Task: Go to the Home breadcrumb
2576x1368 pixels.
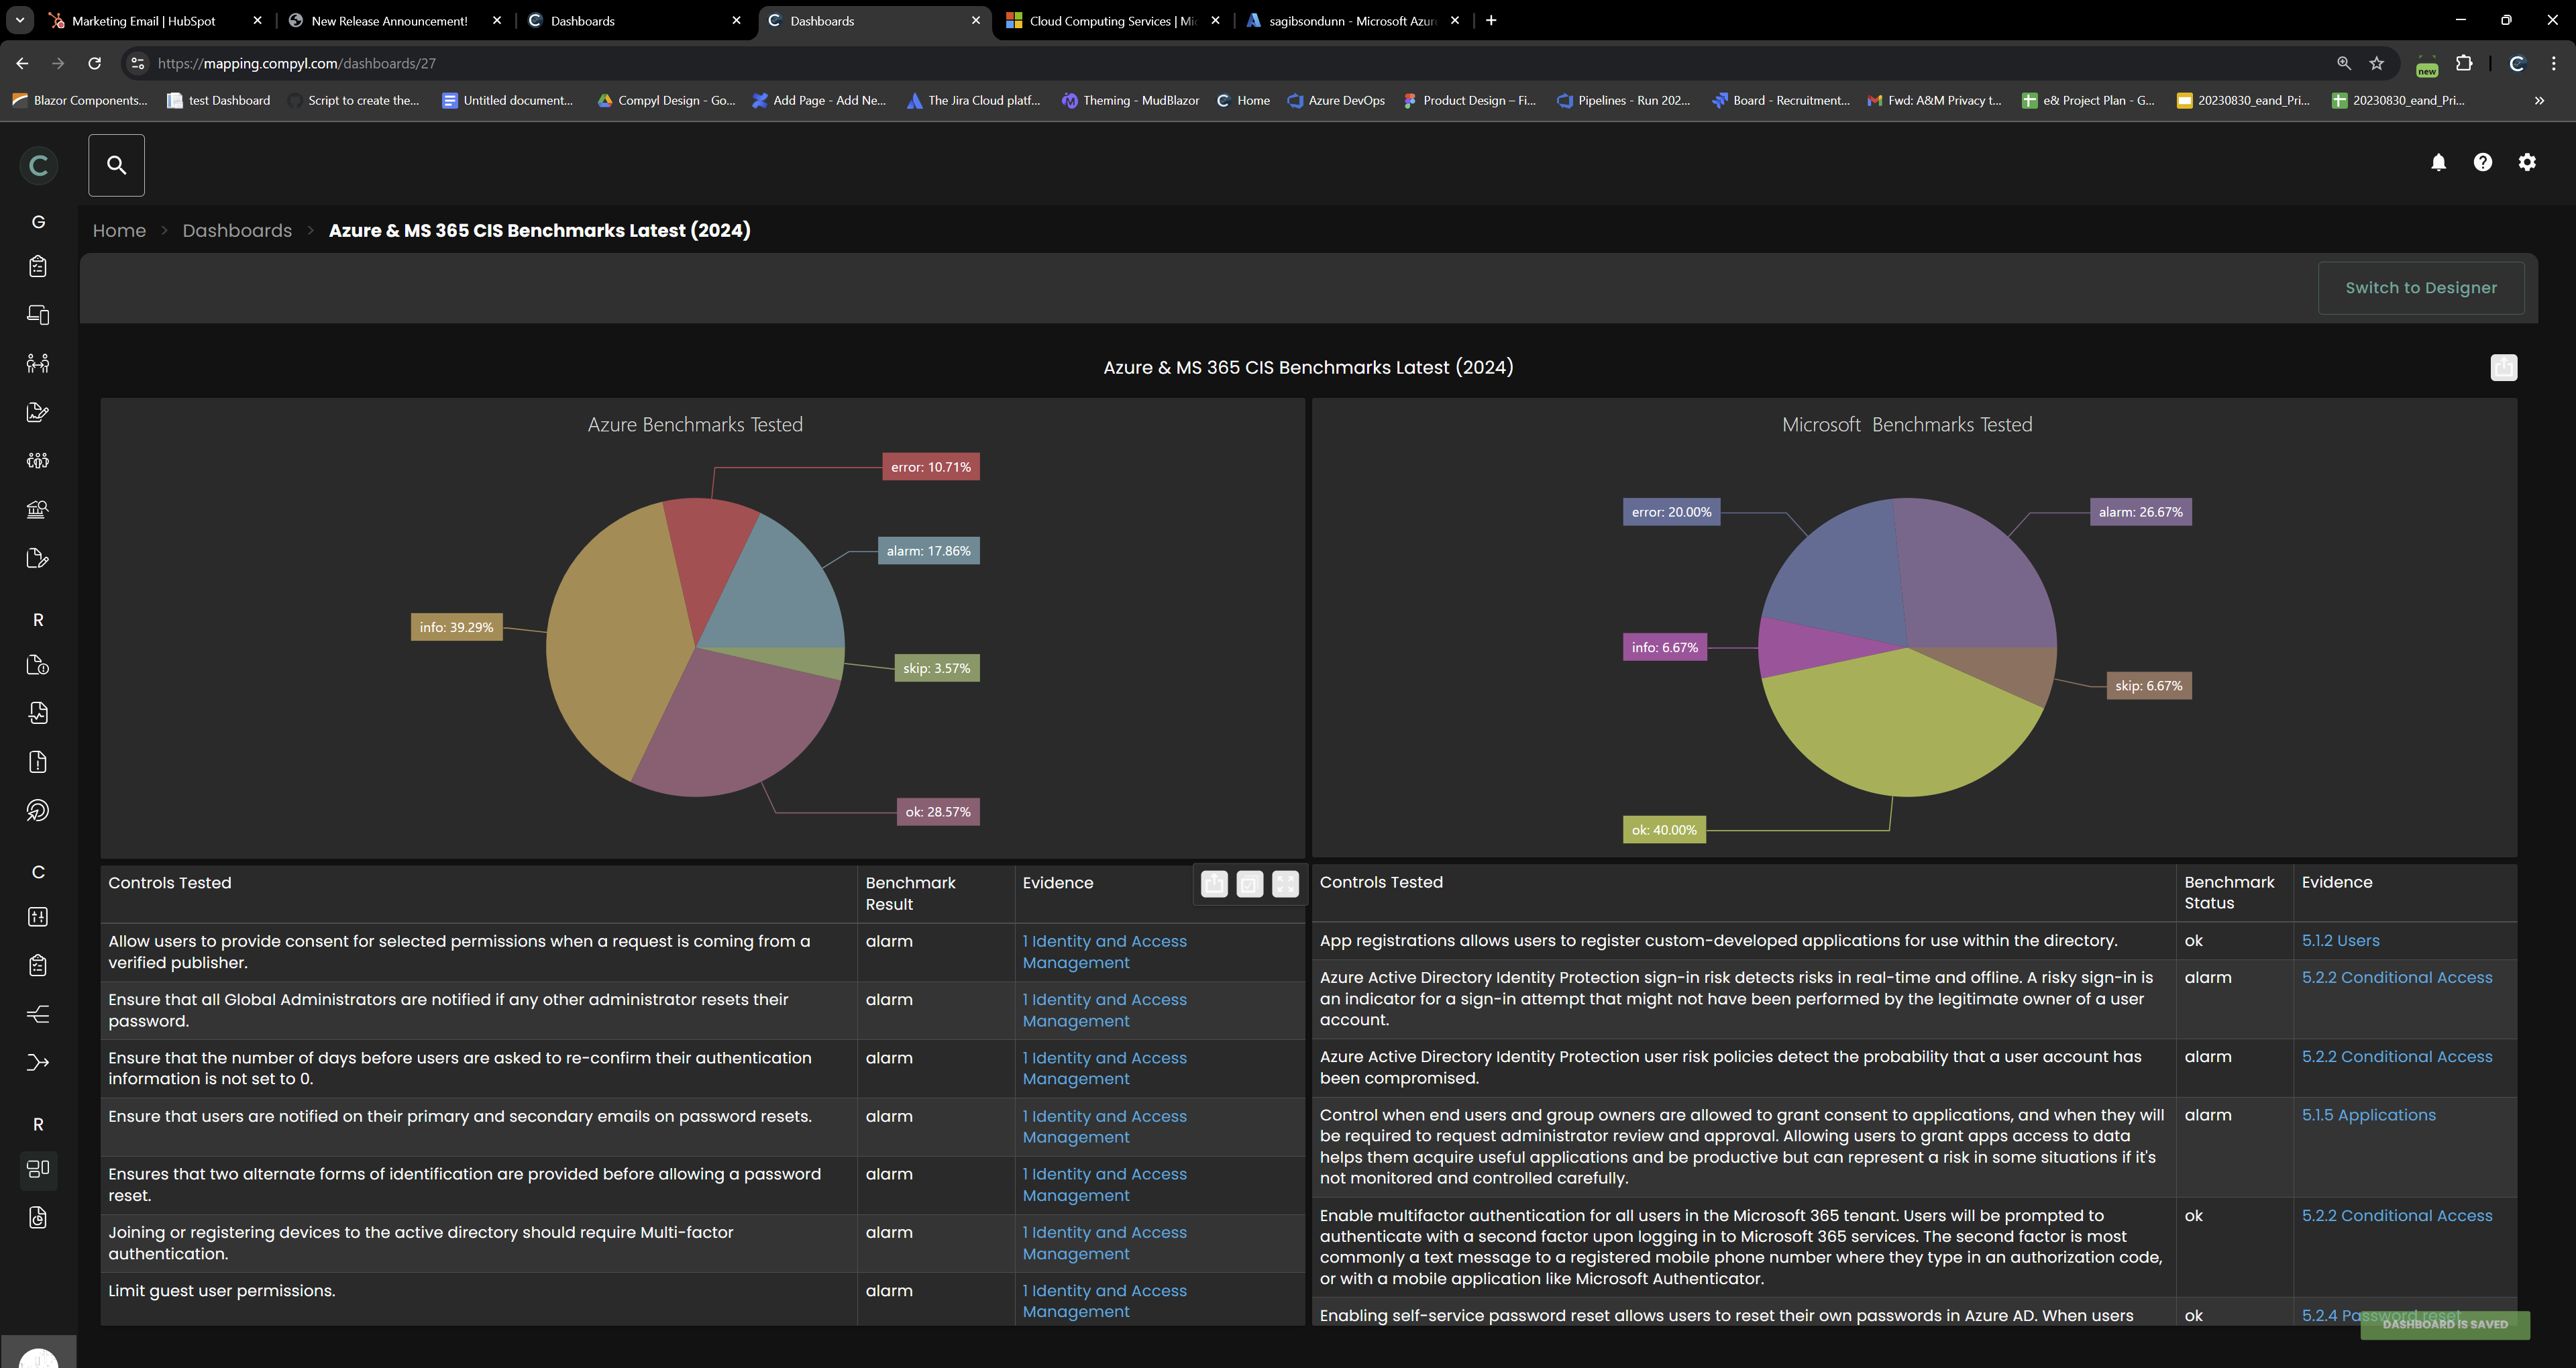Action: [119, 231]
